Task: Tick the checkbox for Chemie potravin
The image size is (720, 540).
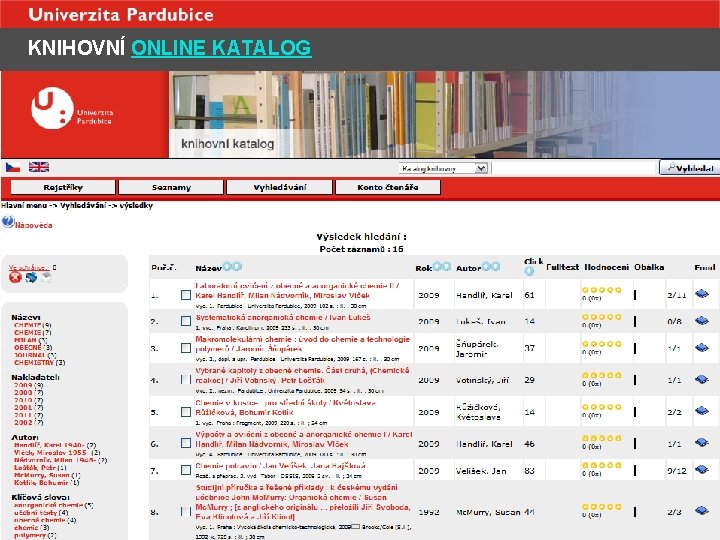Action: (186, 470)
